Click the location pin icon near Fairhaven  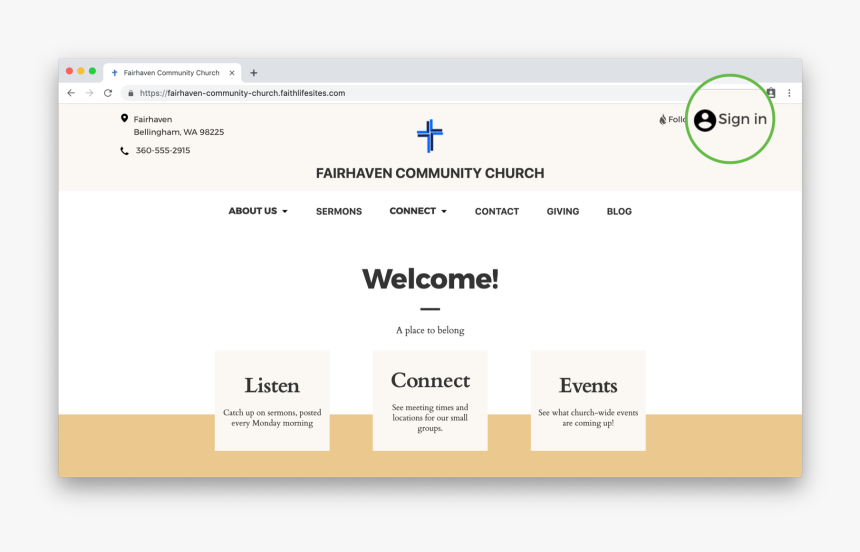(x=124, y=119)
